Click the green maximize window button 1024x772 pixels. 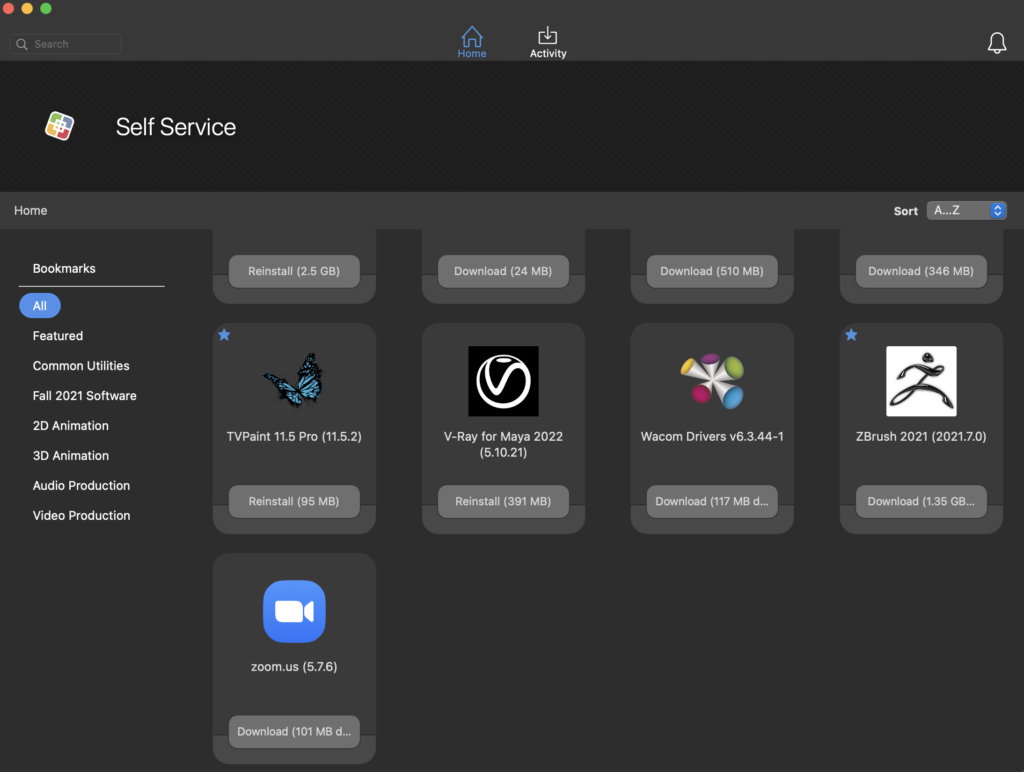pos(46,8)
